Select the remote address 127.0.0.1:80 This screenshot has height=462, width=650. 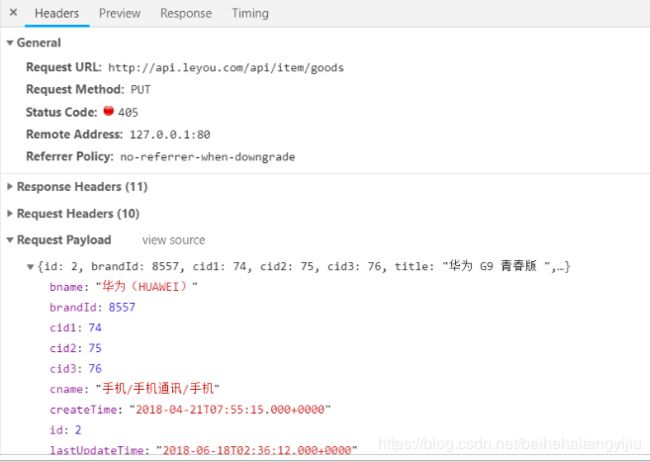(170, 134)
